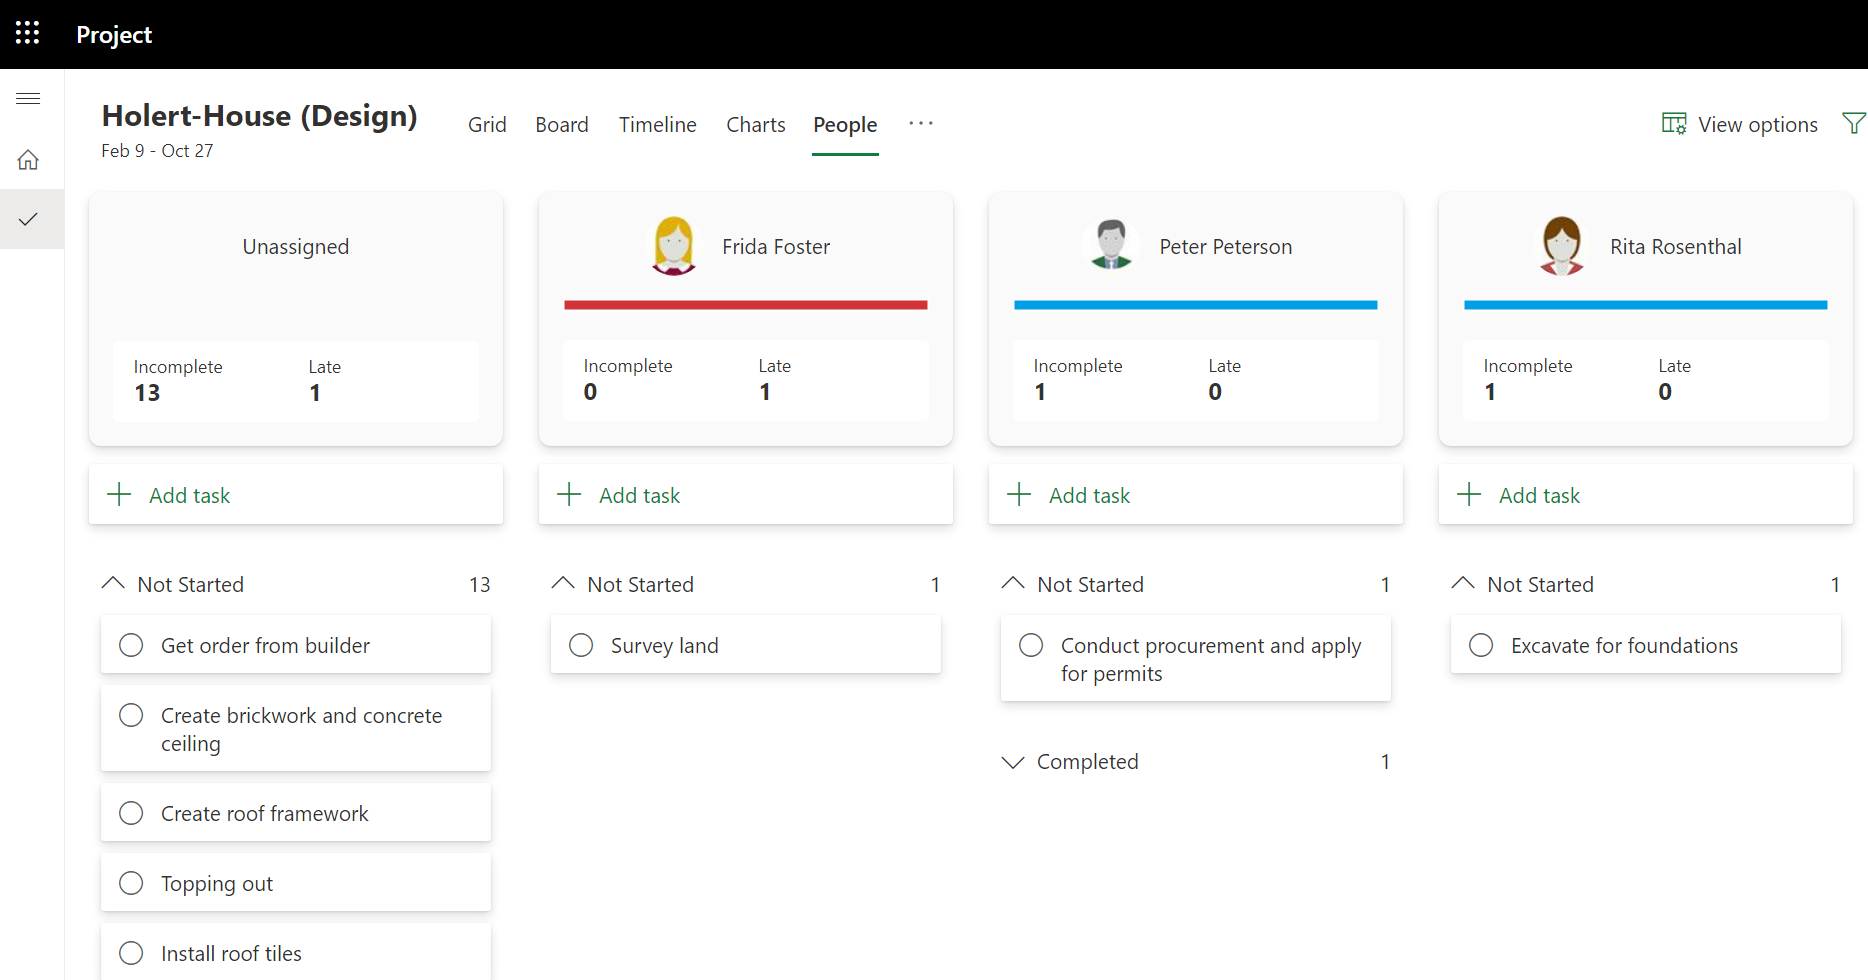Open the Microsoft 365 app launcher
Screen dimensions: 1868x980
pyautogui.click(x=27, y=32)
